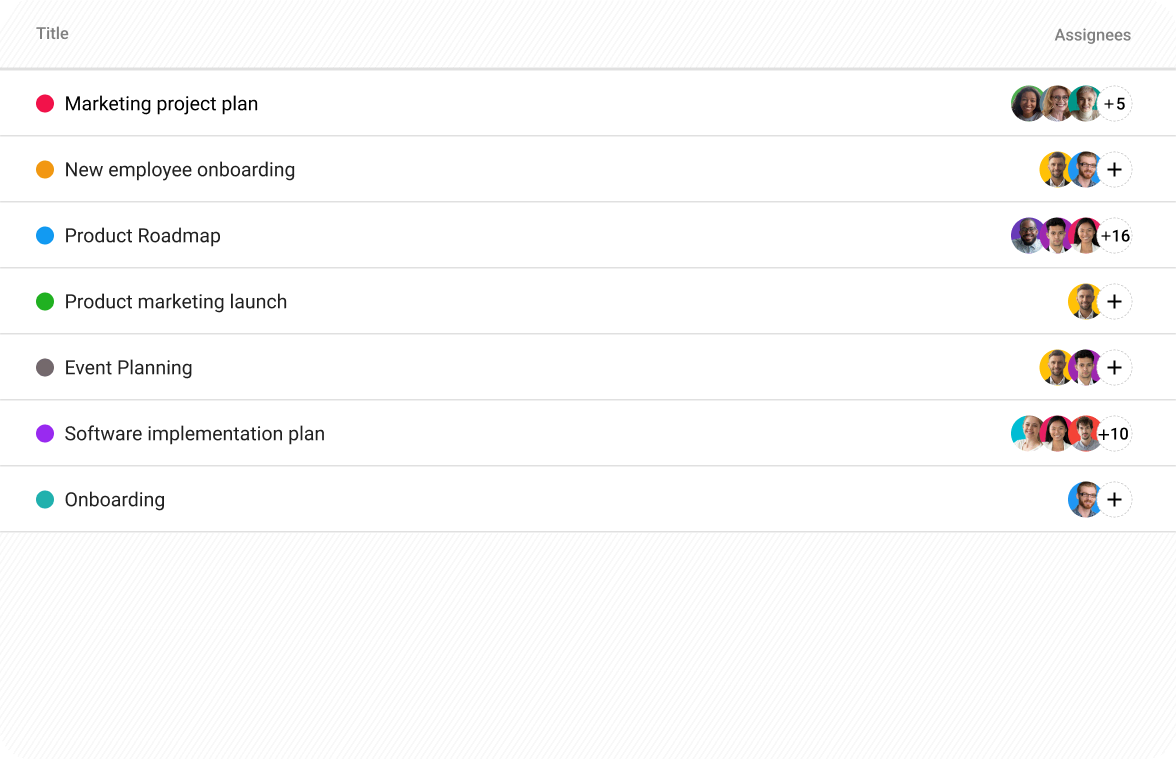Image resolution: width=1176 pixels, height=759 pixels.
Task: Click the avatar on the Onboarding row
Action: (1082, 499)
